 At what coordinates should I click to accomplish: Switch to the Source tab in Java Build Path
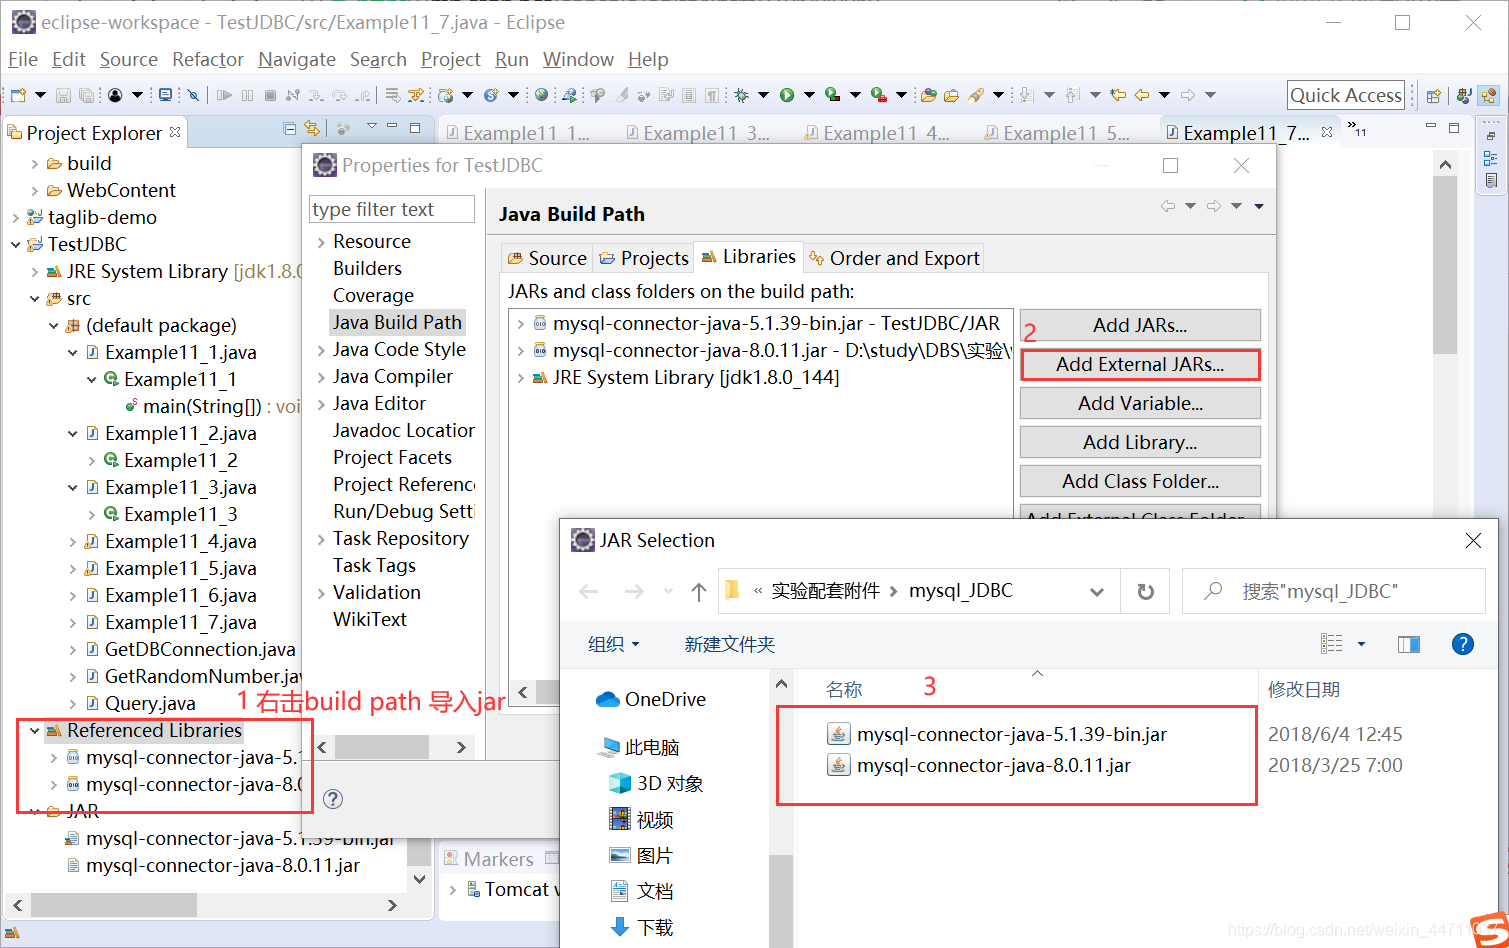point(547,258)
